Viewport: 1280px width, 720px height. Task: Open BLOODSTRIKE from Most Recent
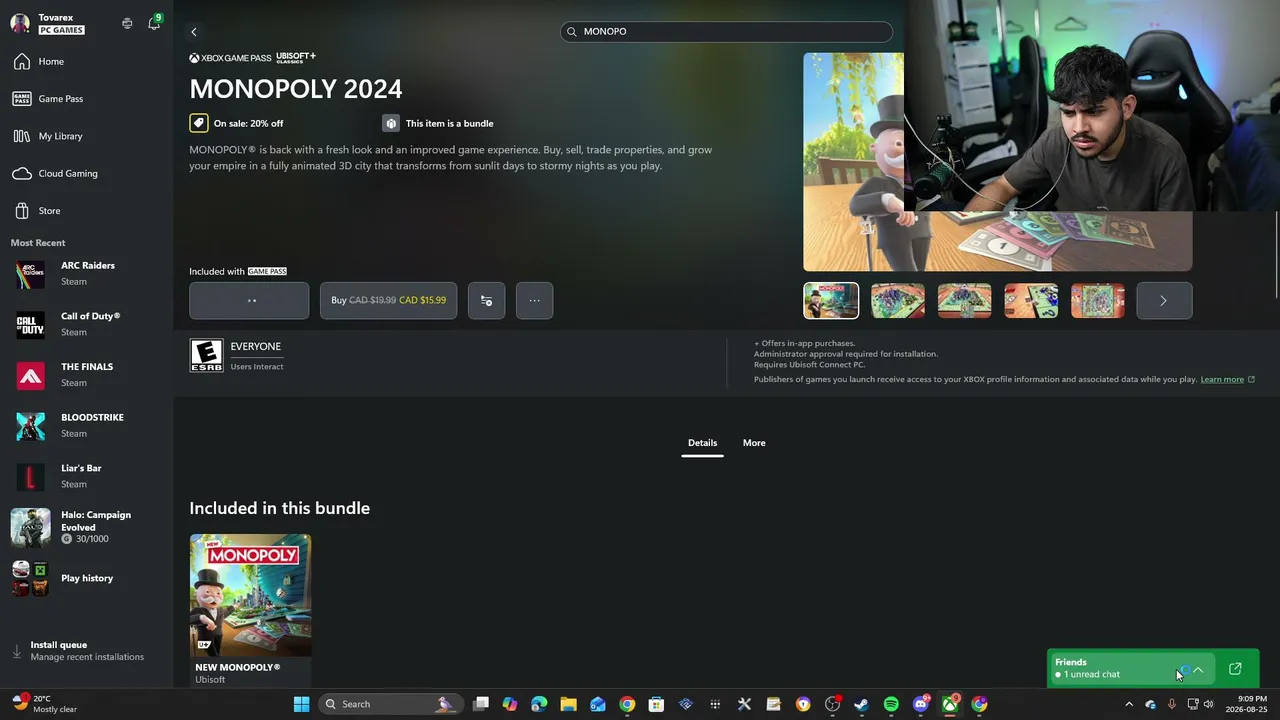(x=86, y=426)
